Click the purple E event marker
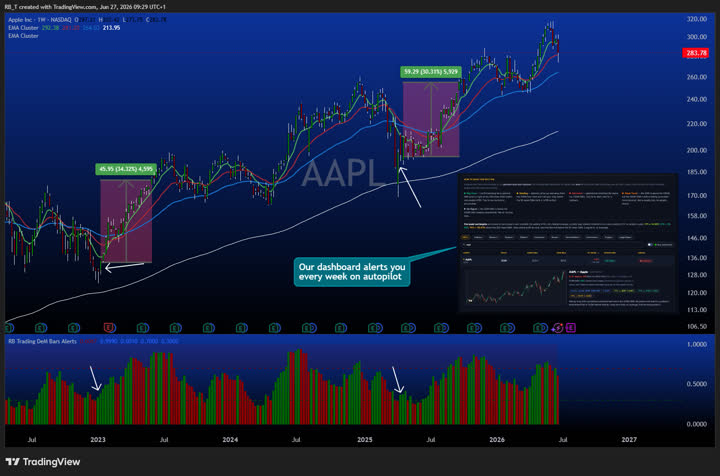Viewport: 720px width, 476px height. pos(571,328)
